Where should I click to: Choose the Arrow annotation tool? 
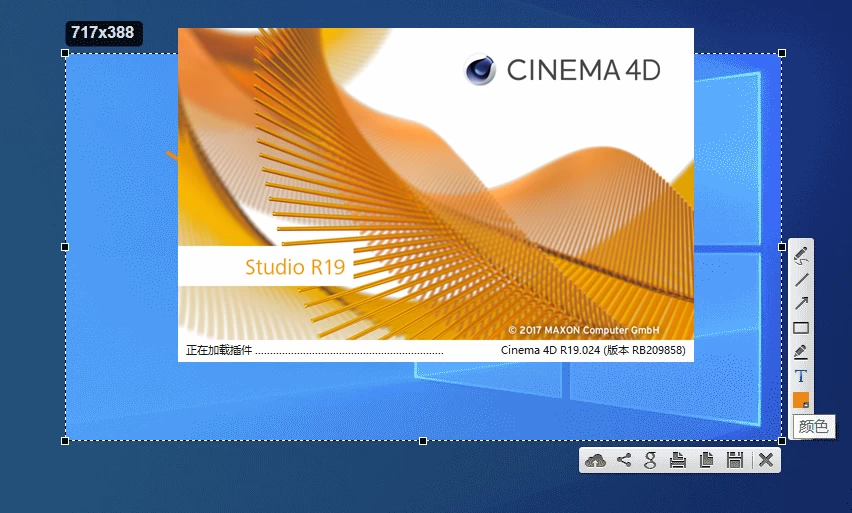(801, 304)
